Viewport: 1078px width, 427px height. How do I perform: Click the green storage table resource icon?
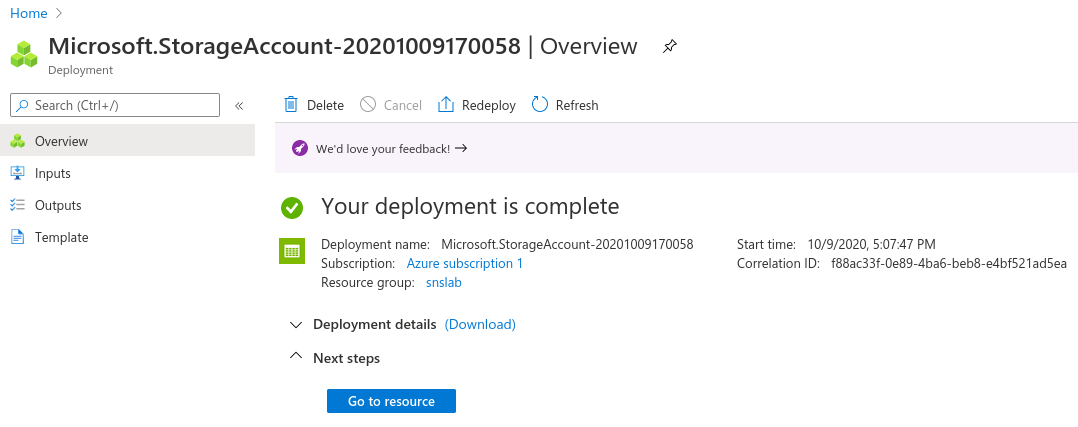point(292,251)
